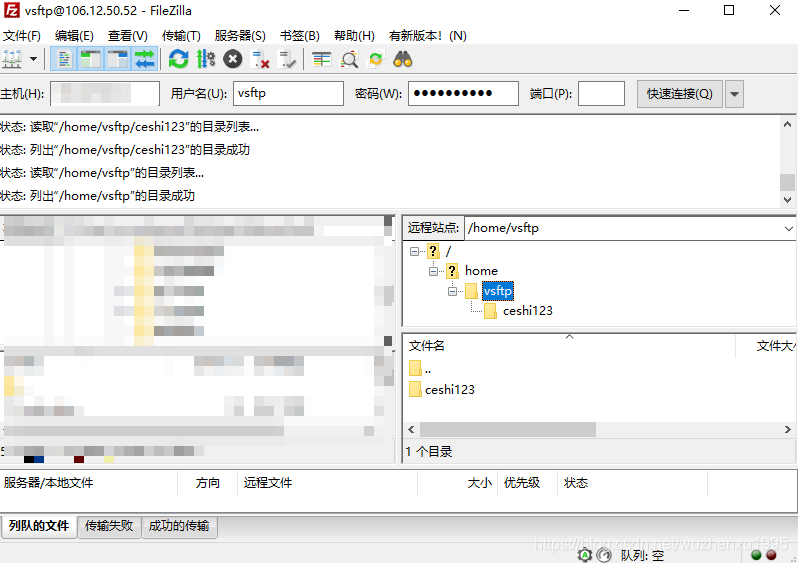The image size is (798, 563).
Task: Open directory listing filters dialog
Action: tap(322, 59)
